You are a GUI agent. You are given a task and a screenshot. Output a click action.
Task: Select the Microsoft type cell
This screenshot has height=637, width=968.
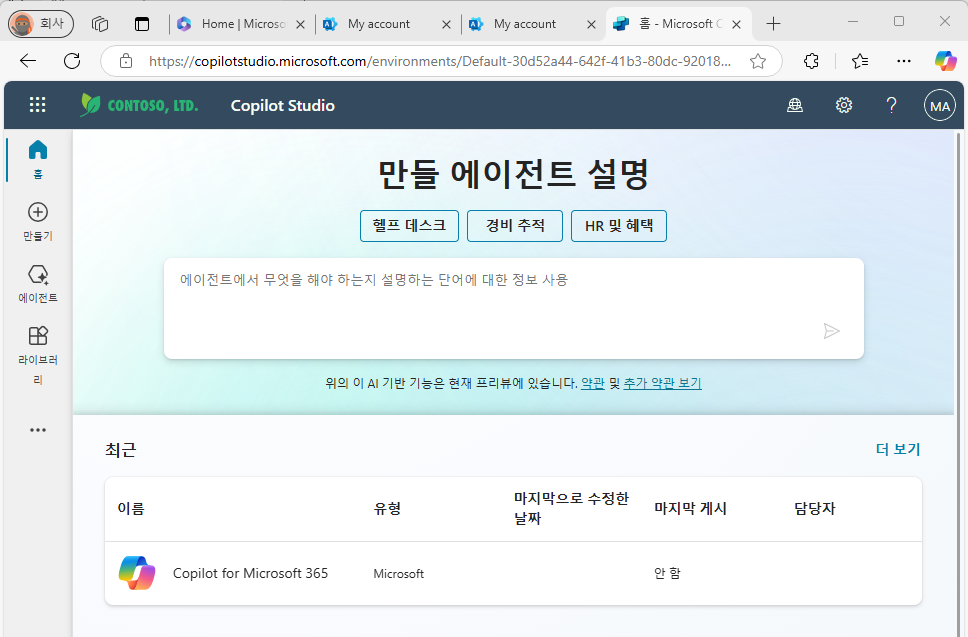[x=399, y=573]
